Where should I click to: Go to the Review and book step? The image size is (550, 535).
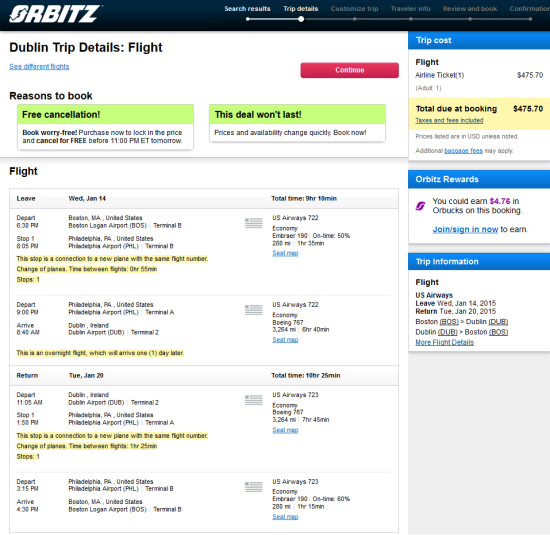tap(470, 9)
